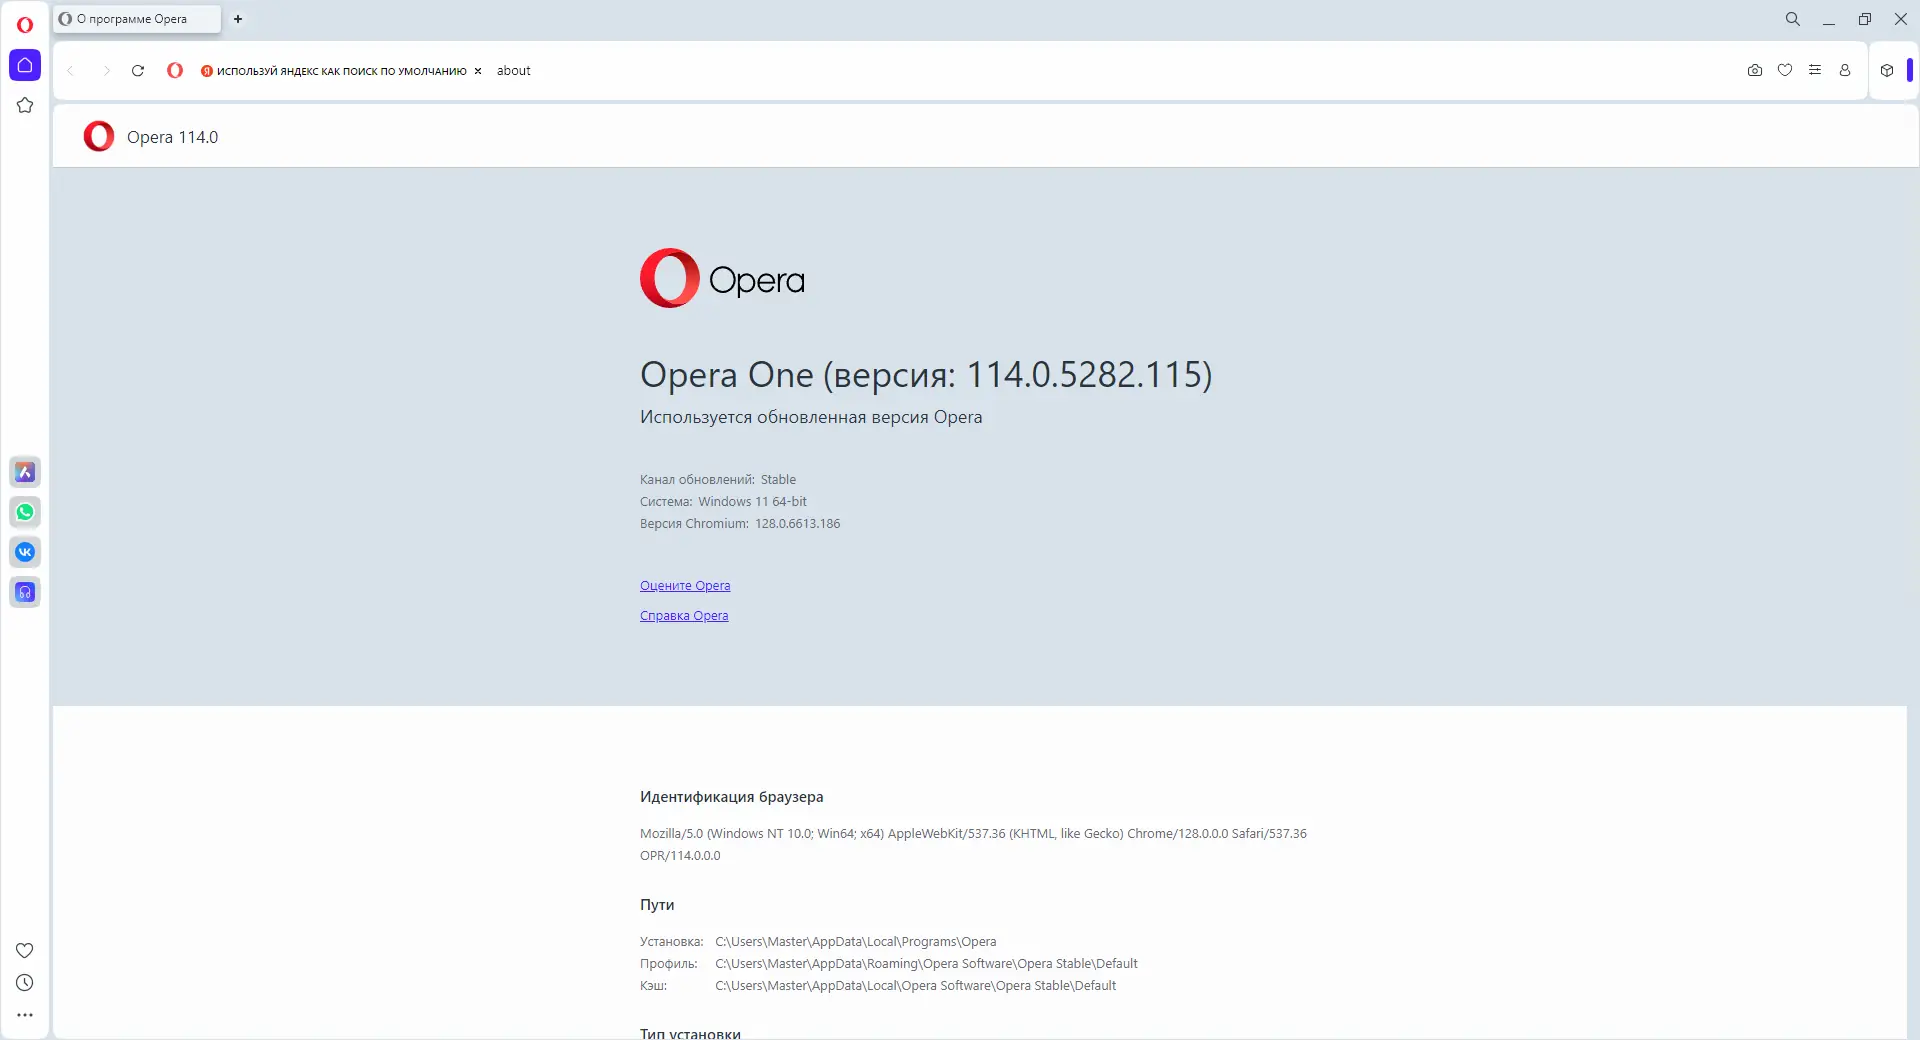Minimize the Opera window
The width and height of the screenshot is (1920, 1040).
(x=1829, y=19)
